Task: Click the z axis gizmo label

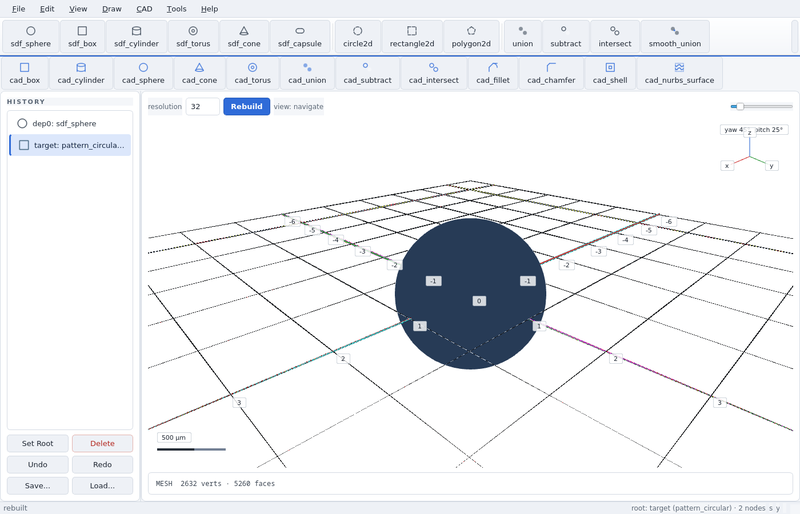Action: coord(749,133)
